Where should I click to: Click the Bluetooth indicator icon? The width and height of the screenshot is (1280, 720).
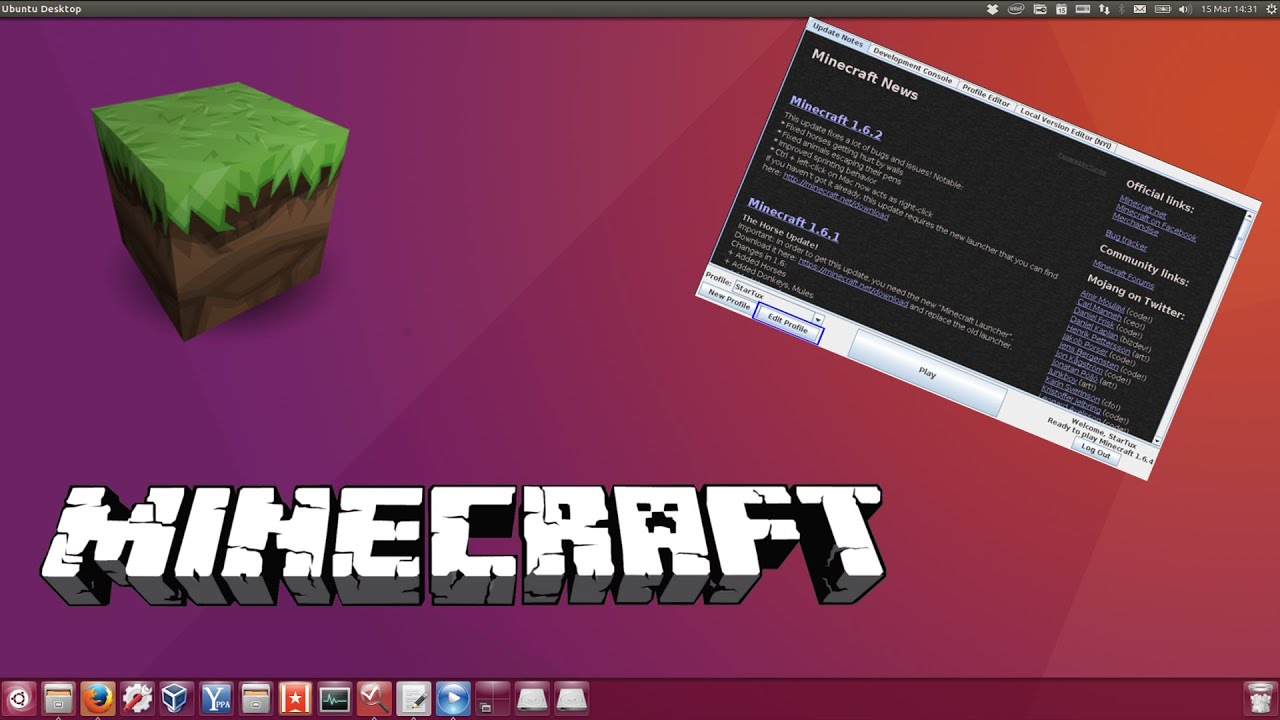[1122, 9]
